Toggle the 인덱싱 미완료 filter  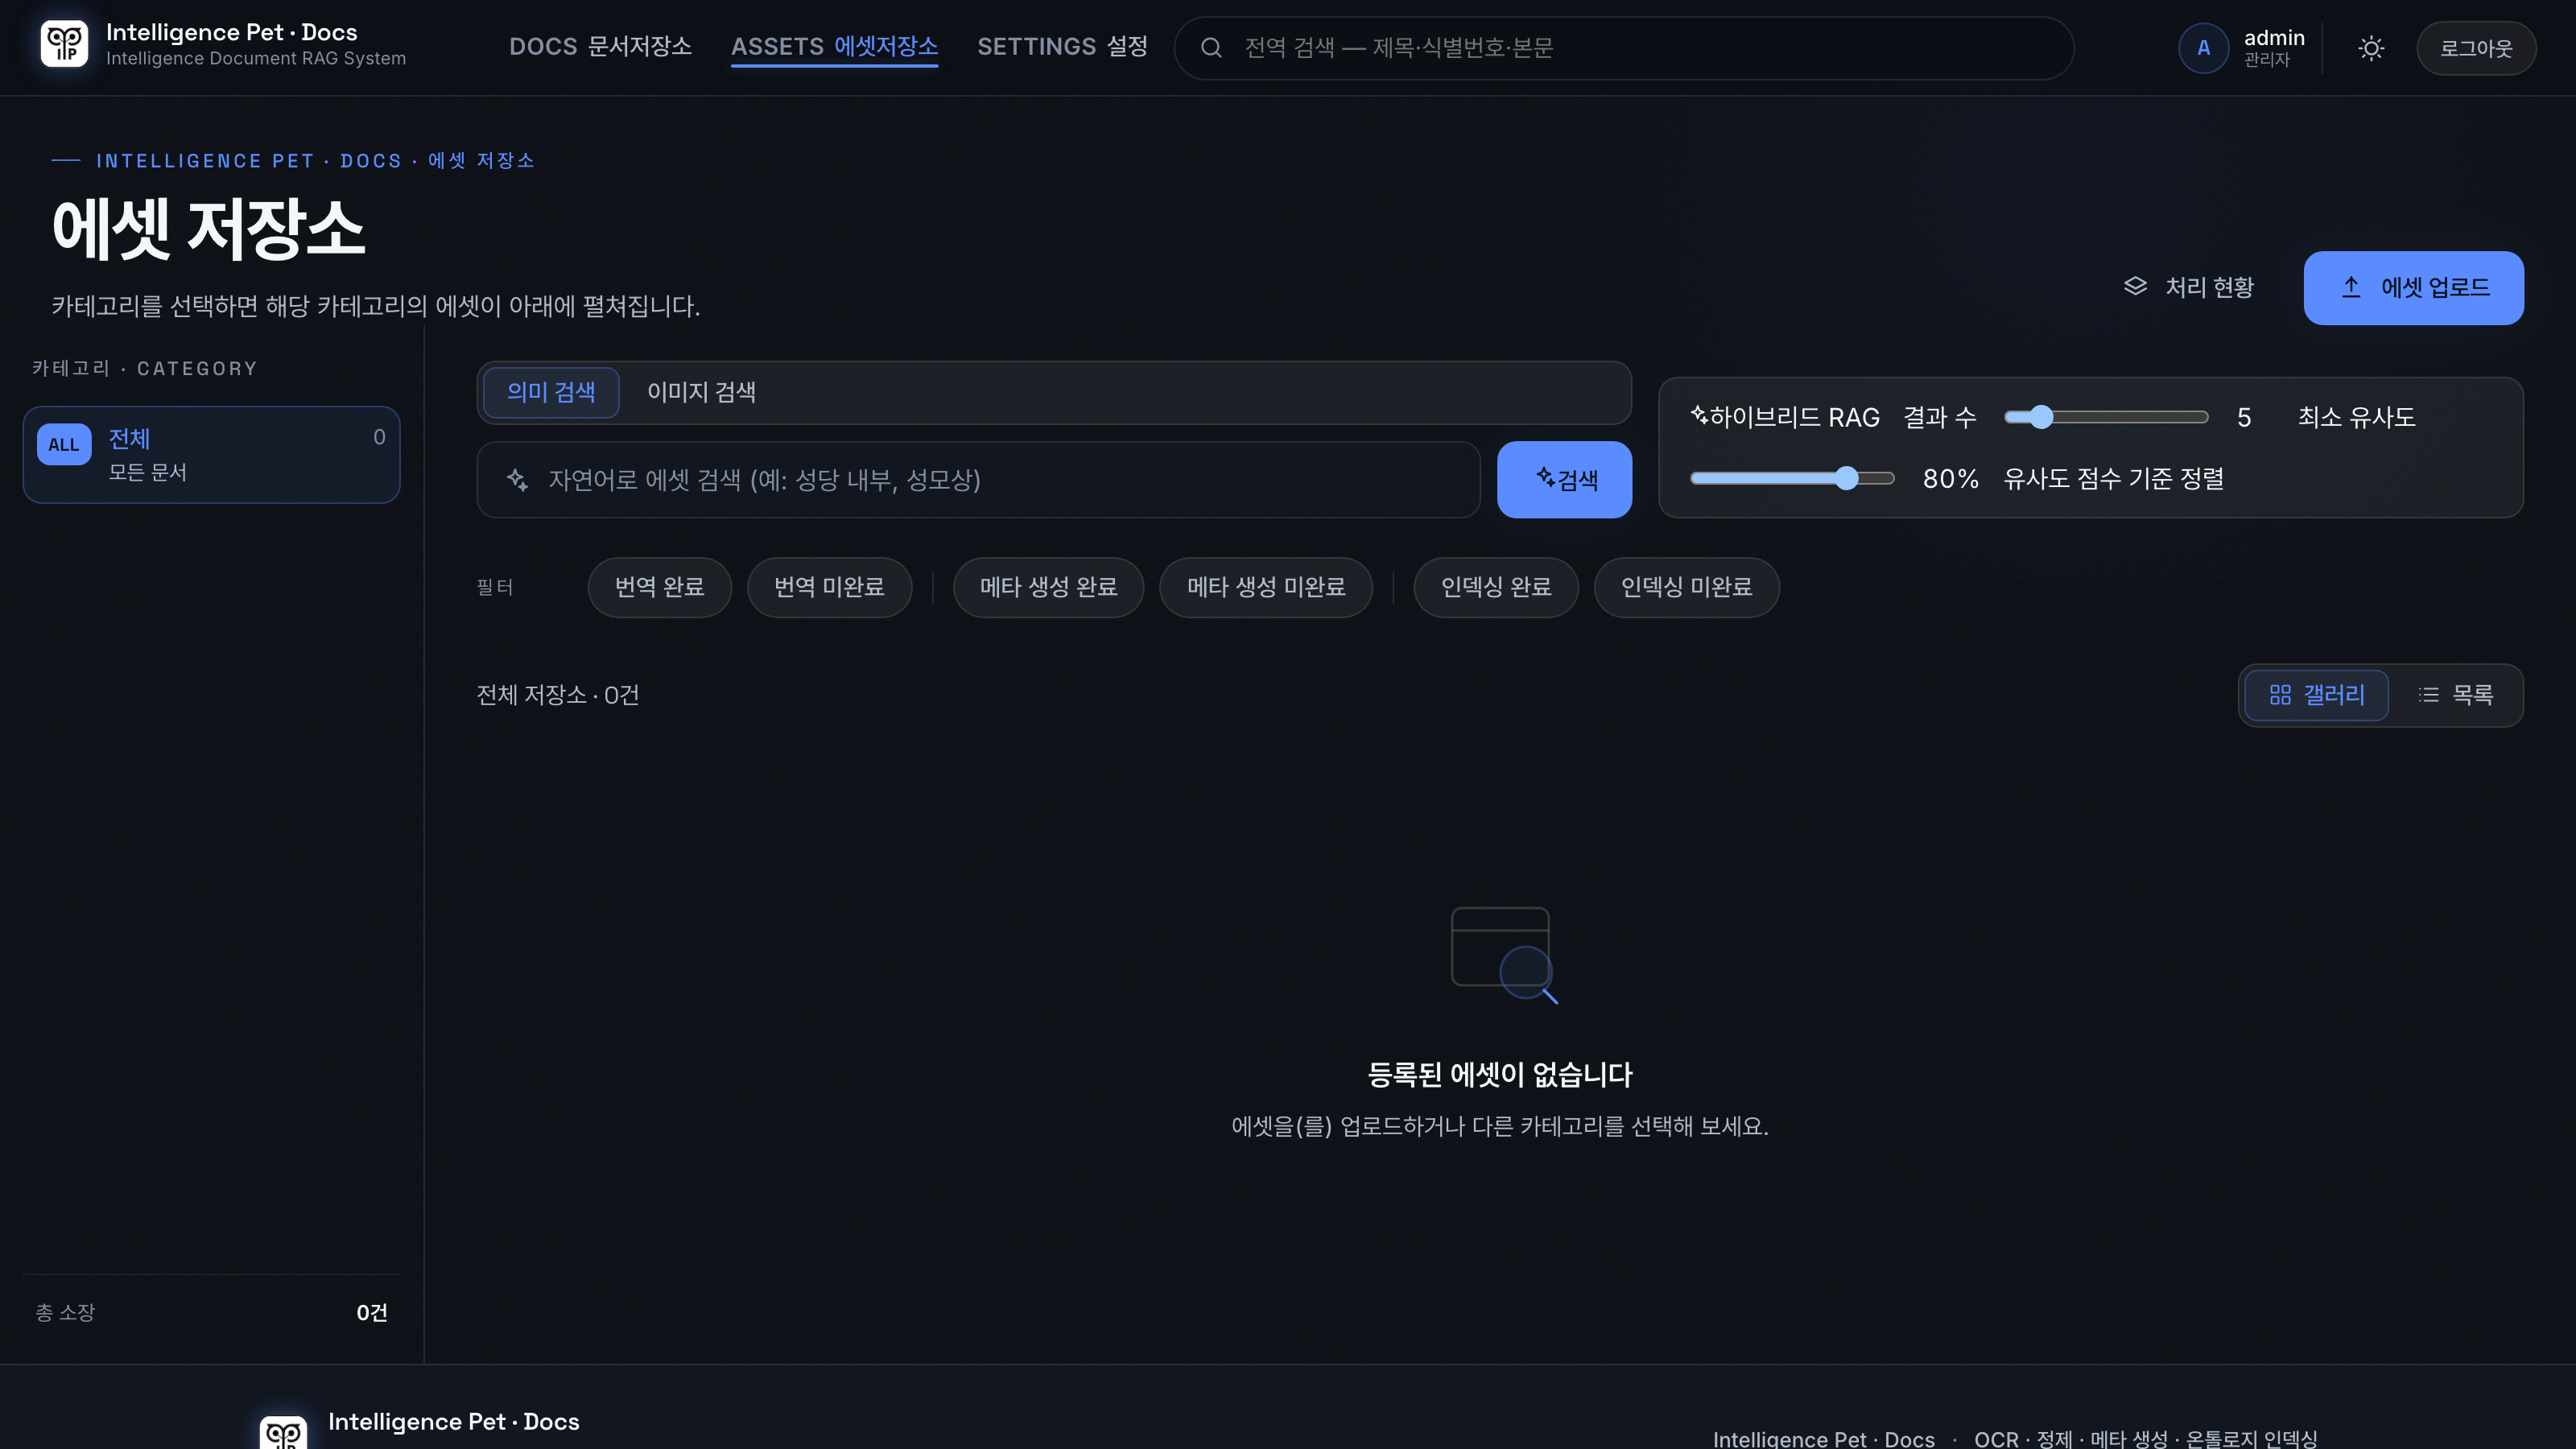point(1686,587)
